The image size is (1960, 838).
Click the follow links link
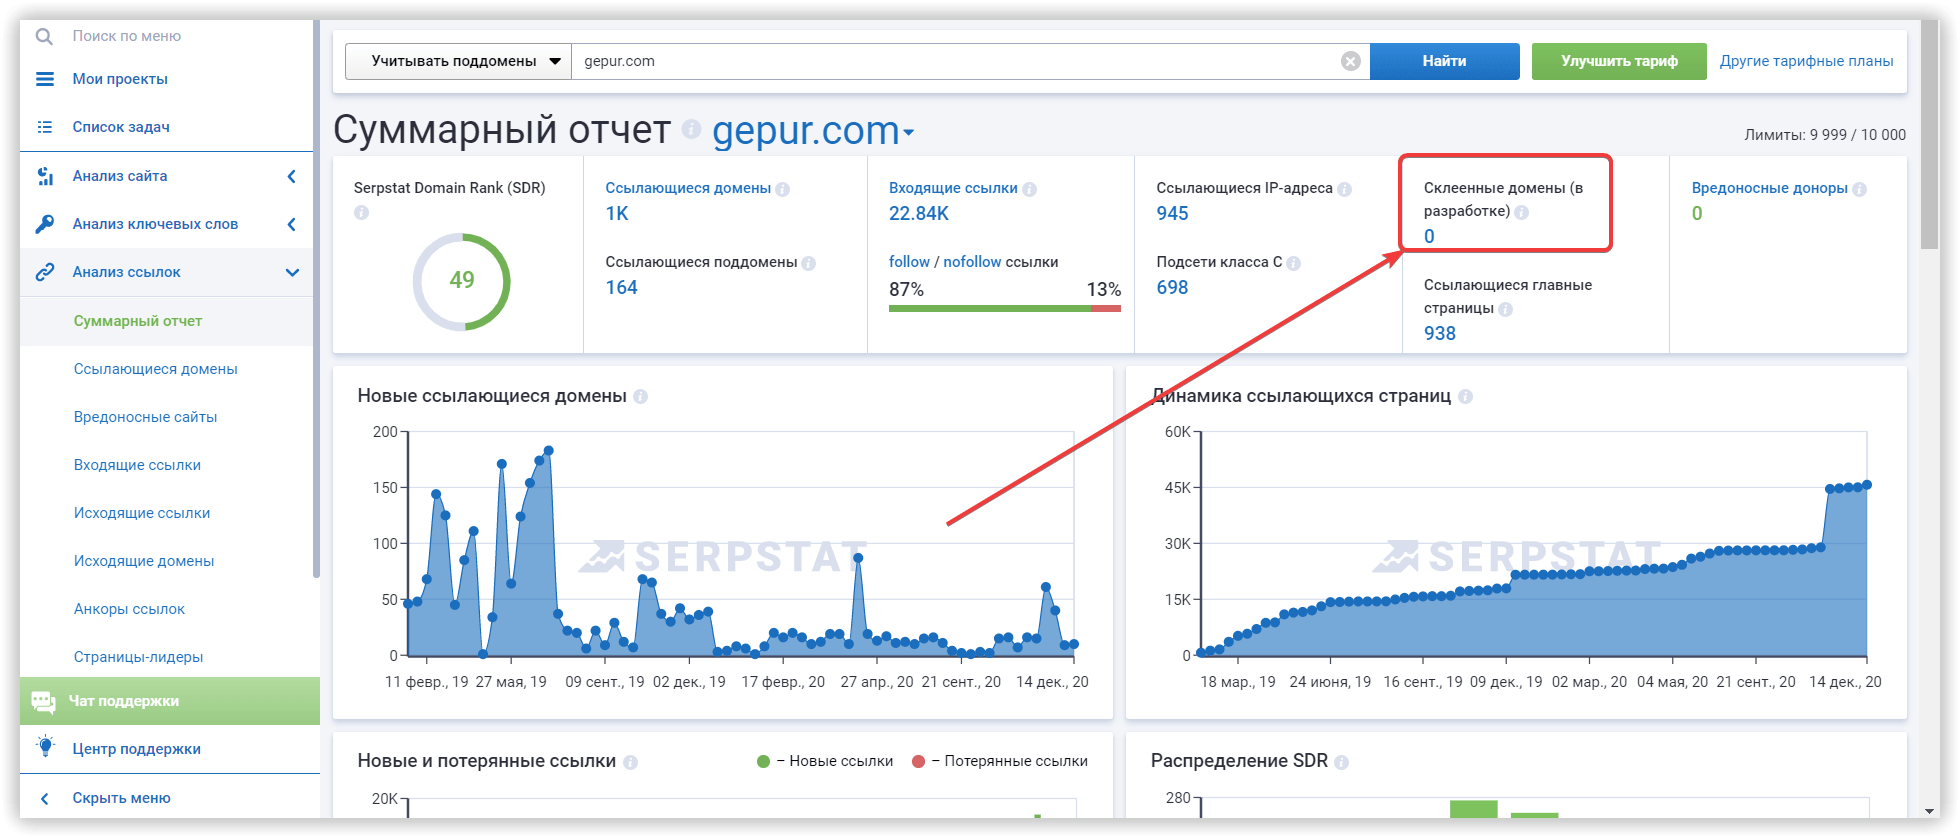pyautogui.click(x=909, y=261)
